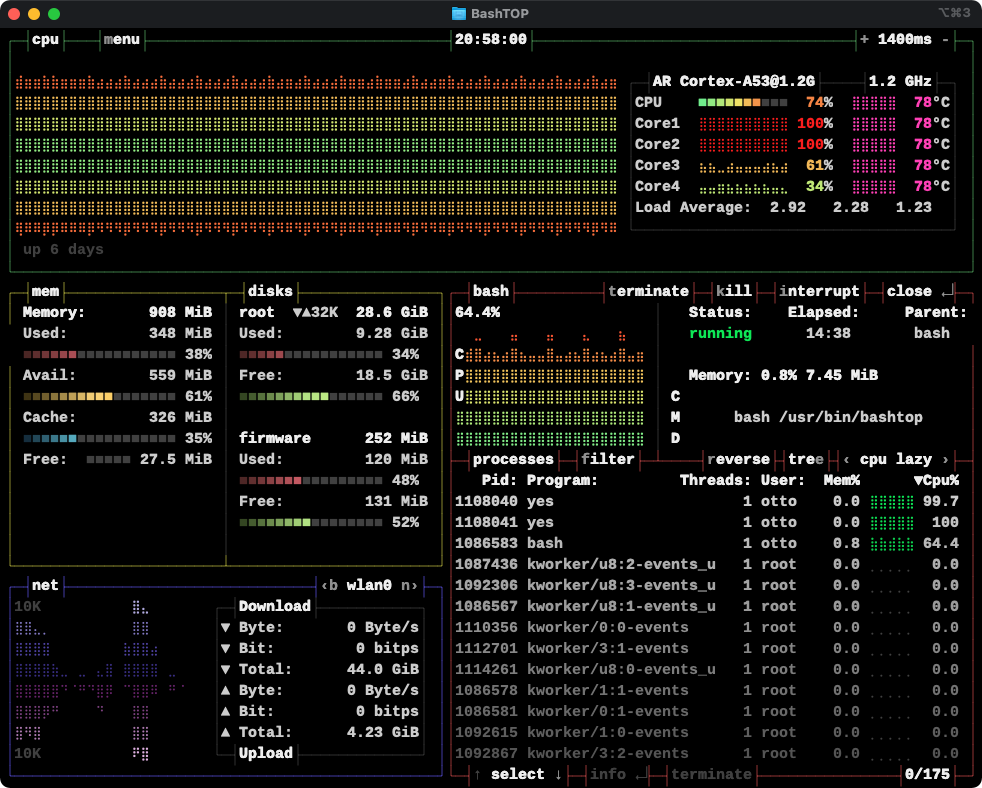Select the yes process with PID 1108040
This screenshot has width=982, height=788.
tap(706, 502)
